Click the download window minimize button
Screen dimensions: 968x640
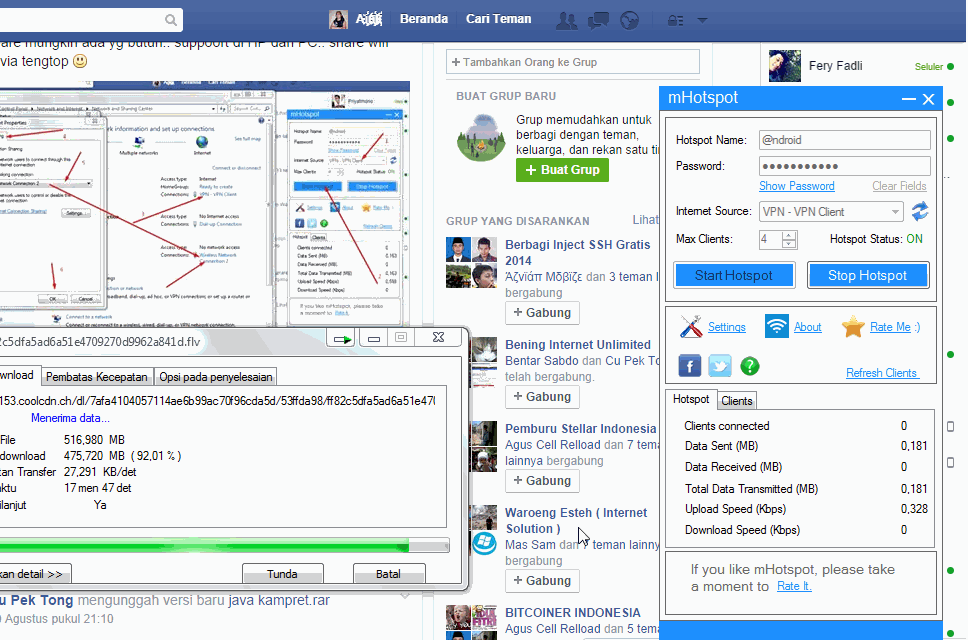tap(373, 338)
